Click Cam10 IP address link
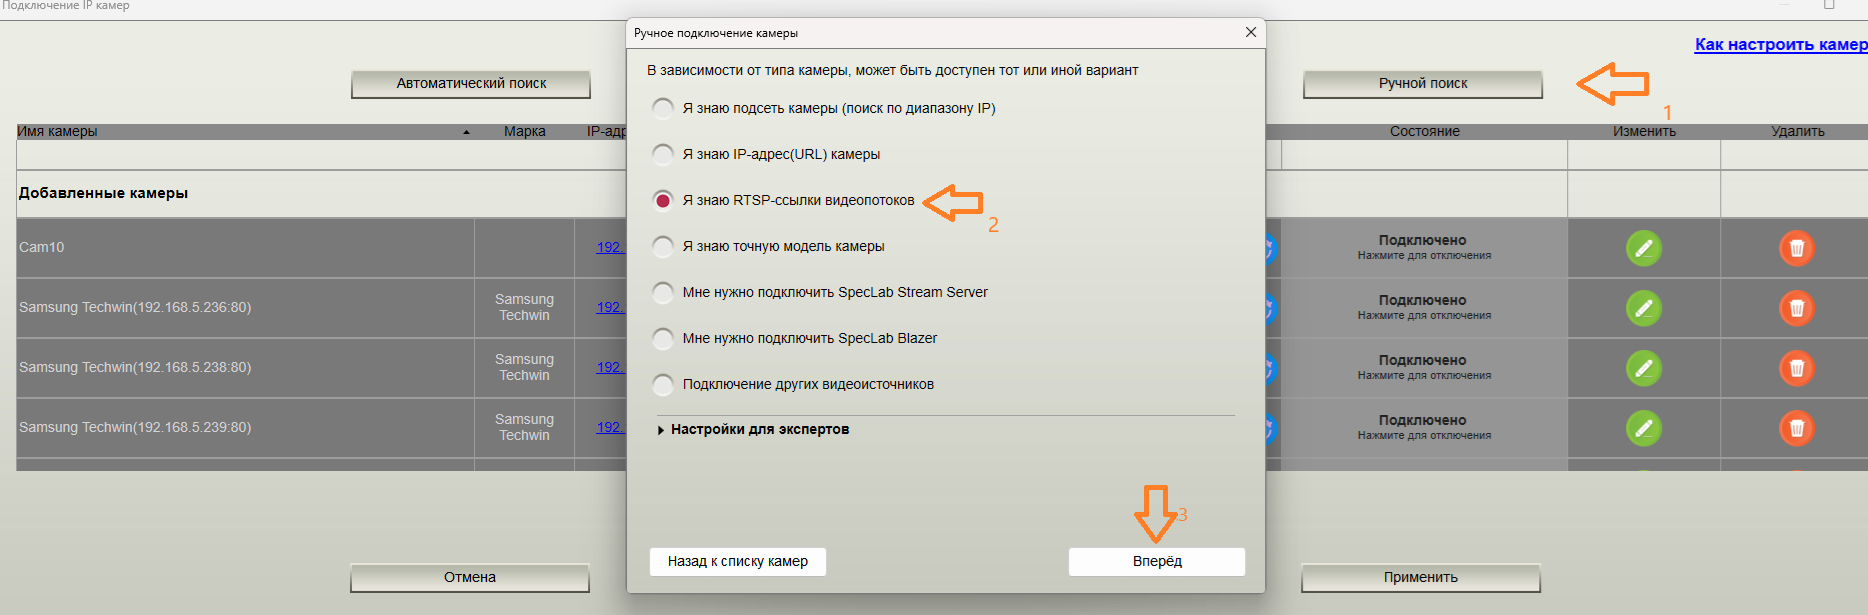This screenshot has width=1868, height=615. point(609,247)
